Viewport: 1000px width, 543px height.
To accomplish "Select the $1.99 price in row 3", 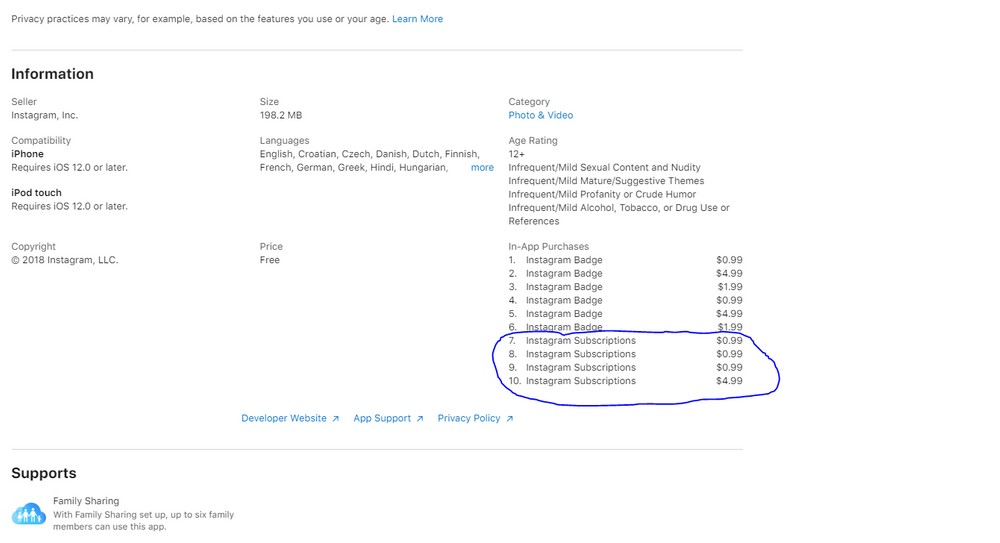I will 730,287.
